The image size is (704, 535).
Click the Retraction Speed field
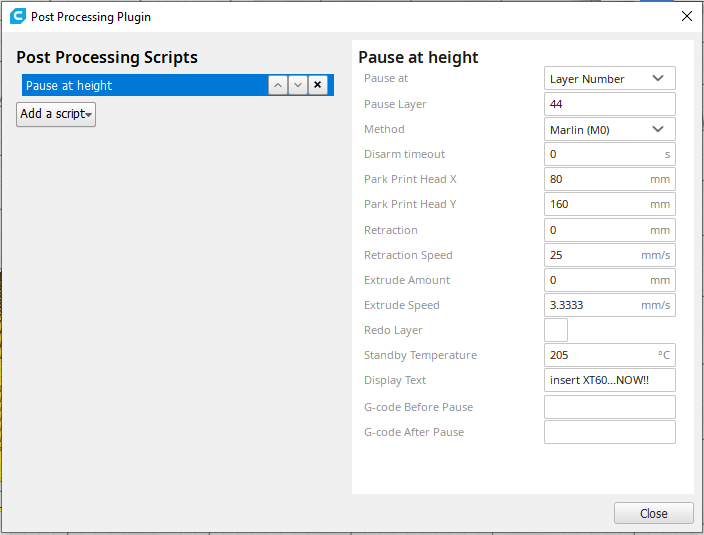pos(610,255)
